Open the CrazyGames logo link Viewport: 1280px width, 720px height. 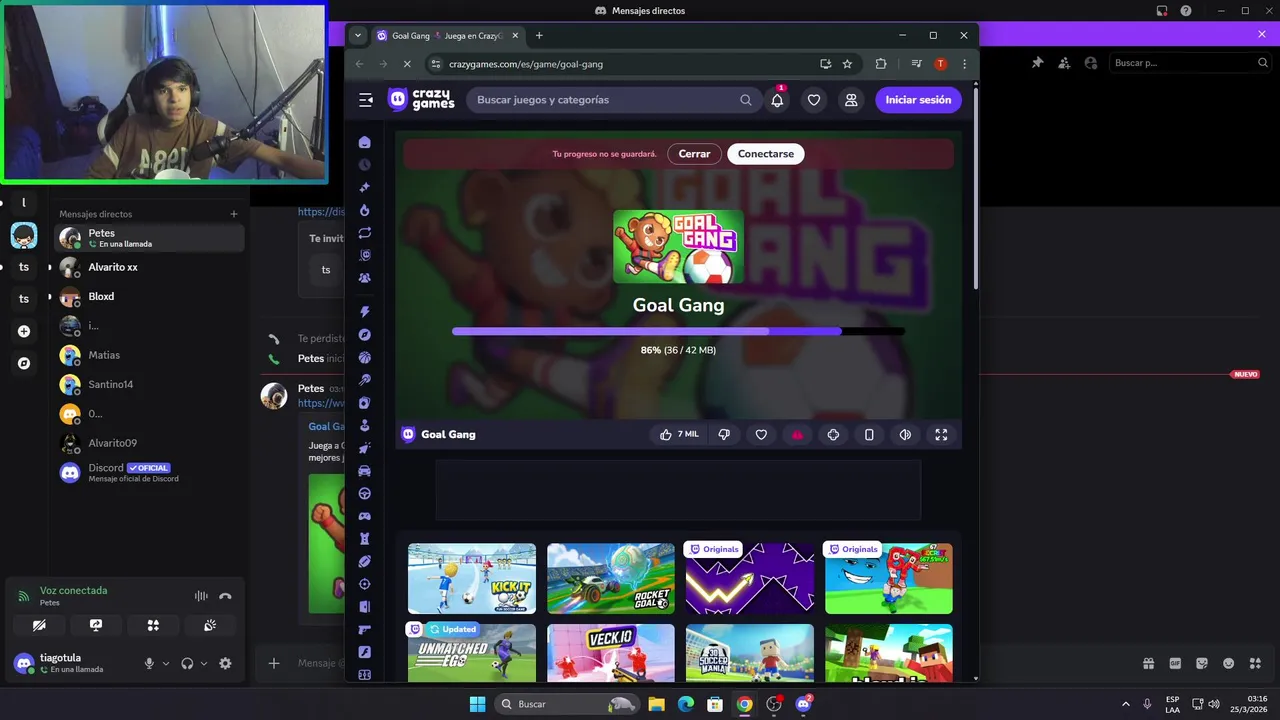coord(421,100)
